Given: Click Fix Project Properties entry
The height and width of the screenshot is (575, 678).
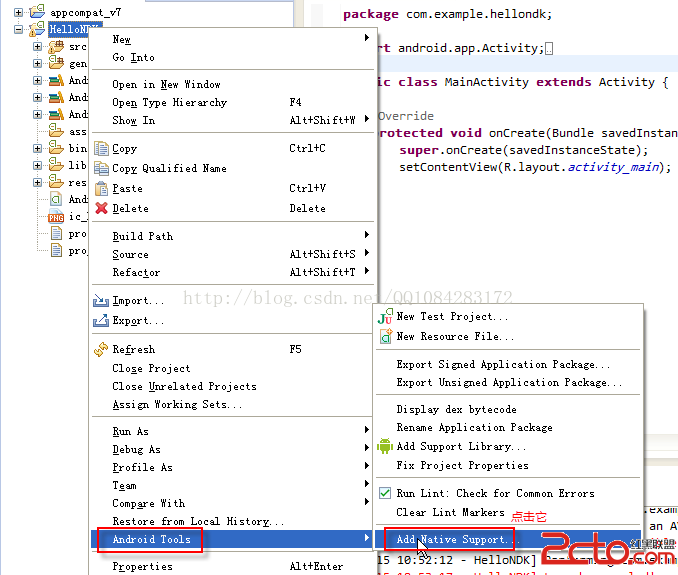Looking at the screenshot, I should pos(462,465).
